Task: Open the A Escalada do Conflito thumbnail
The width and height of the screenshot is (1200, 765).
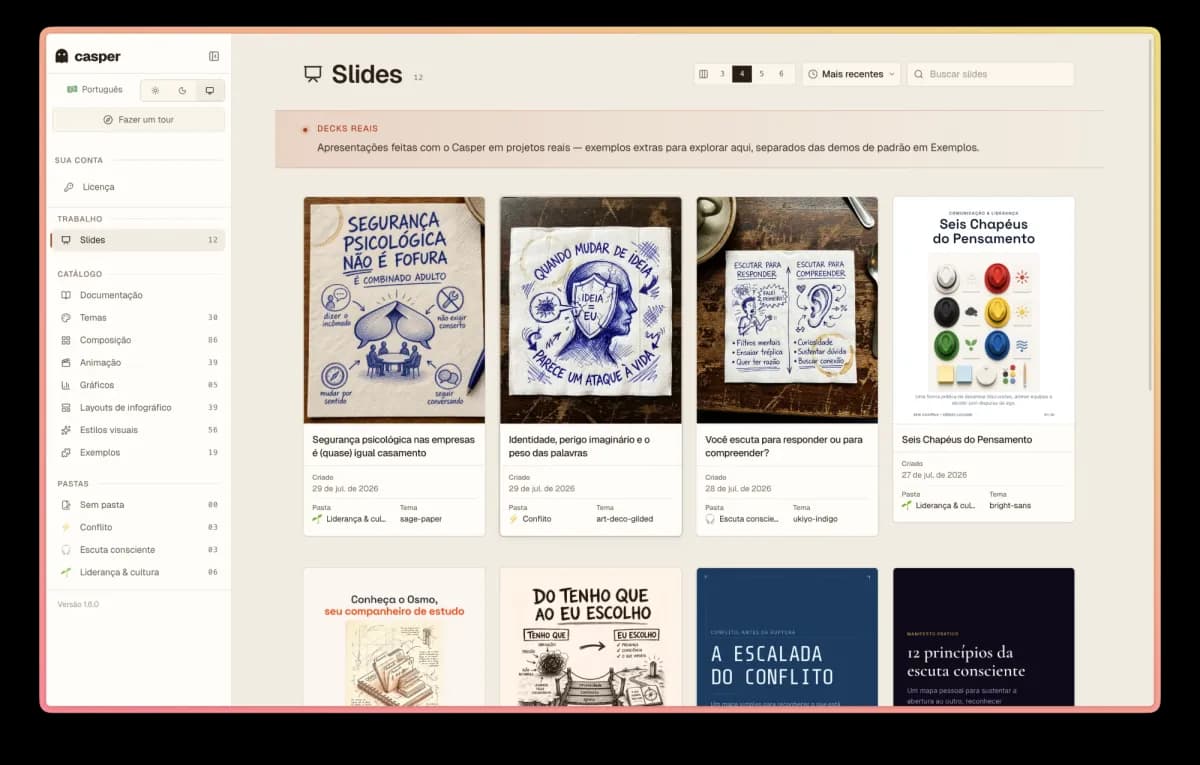Action: [787, 637]
